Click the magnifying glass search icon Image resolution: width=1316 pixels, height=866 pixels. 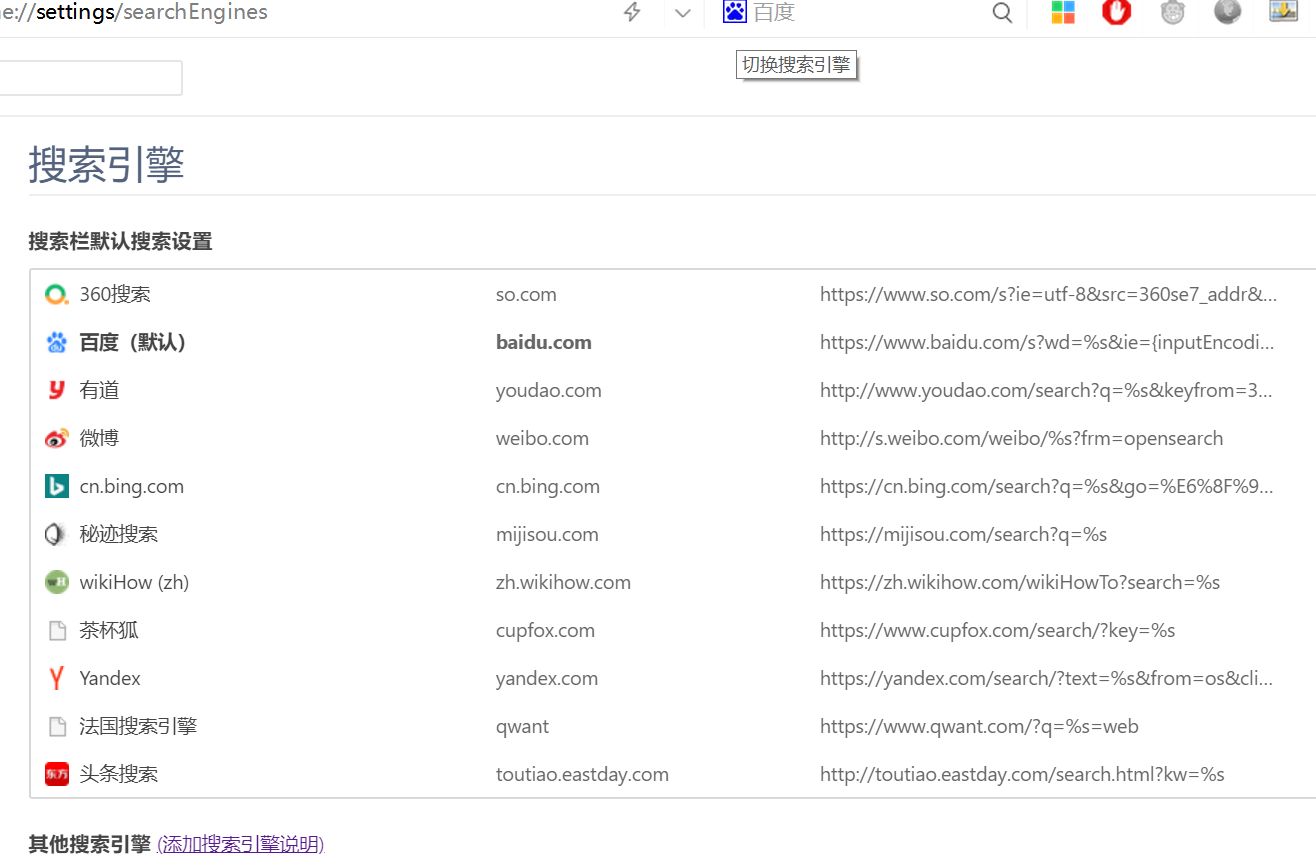1002,13
